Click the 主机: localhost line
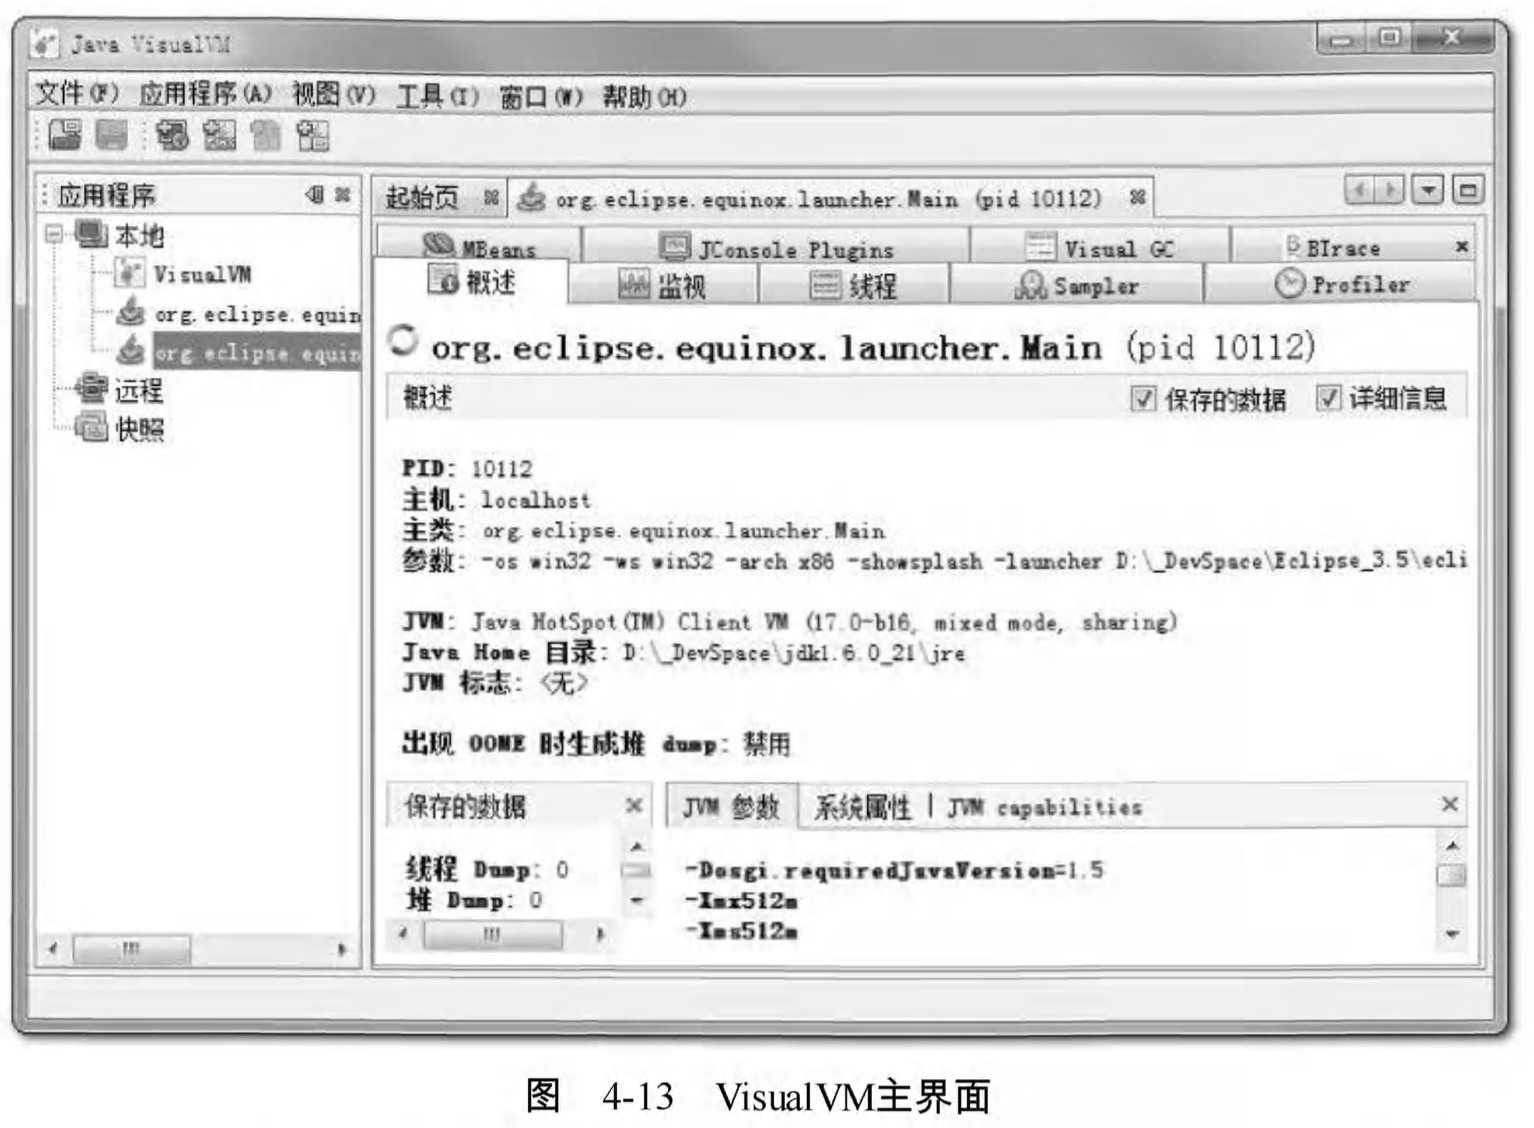 coord(496,498)
